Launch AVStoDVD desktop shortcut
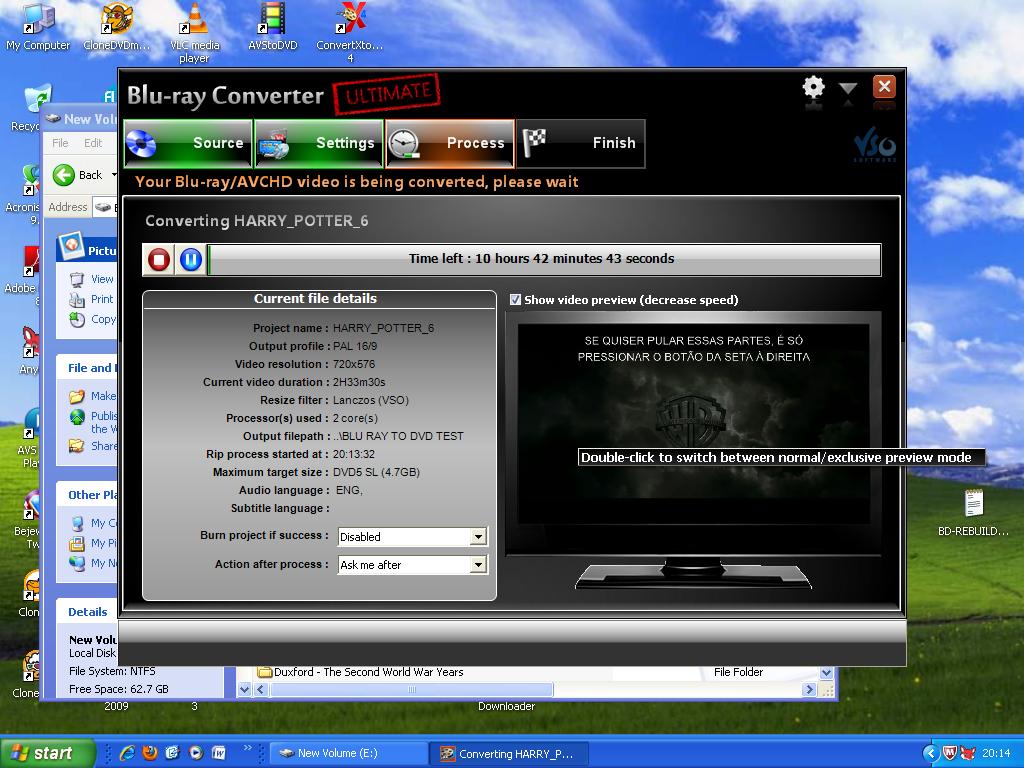The height and width of the screenshot is (768, 1024). pyautogui.click(x=273, y=27)
